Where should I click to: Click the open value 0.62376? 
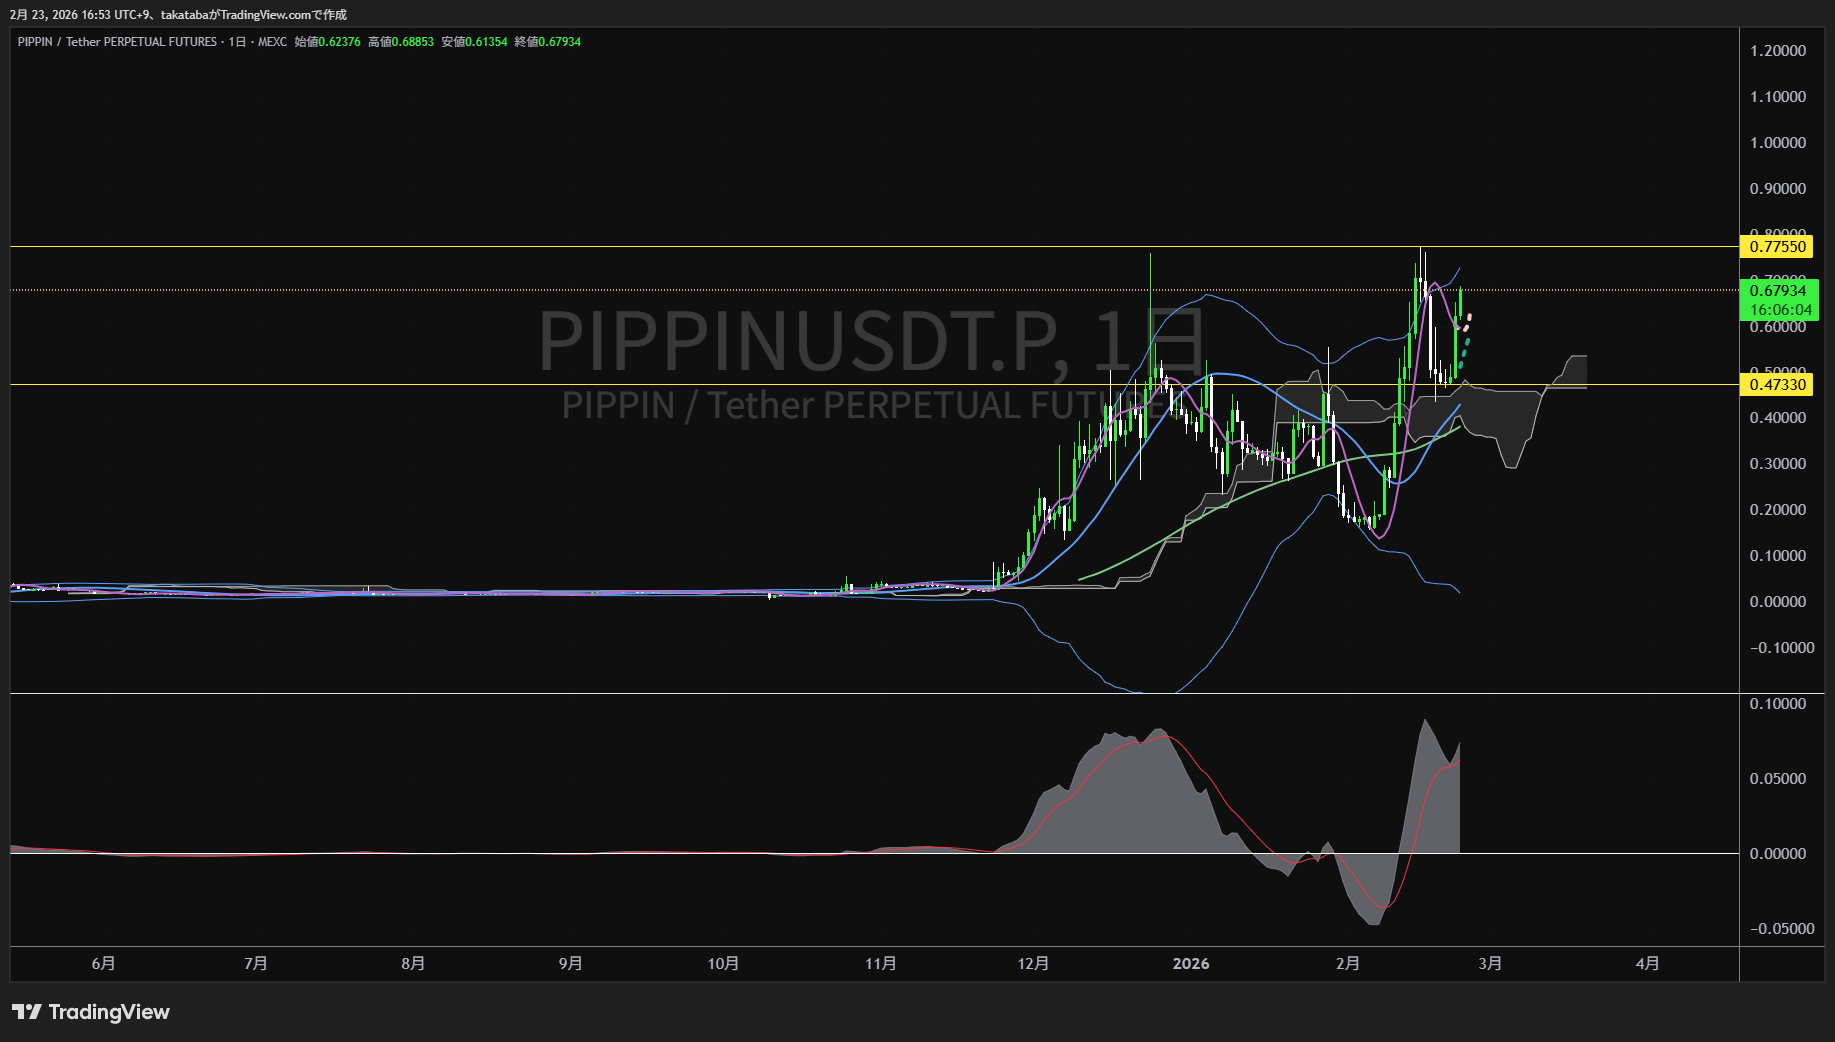(339, 42)
